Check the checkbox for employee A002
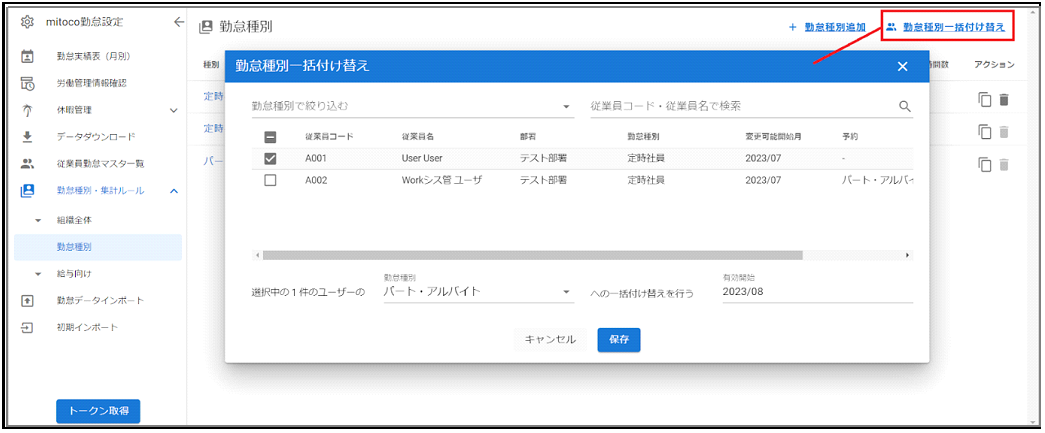The image size is (1045, 433). 270,181
